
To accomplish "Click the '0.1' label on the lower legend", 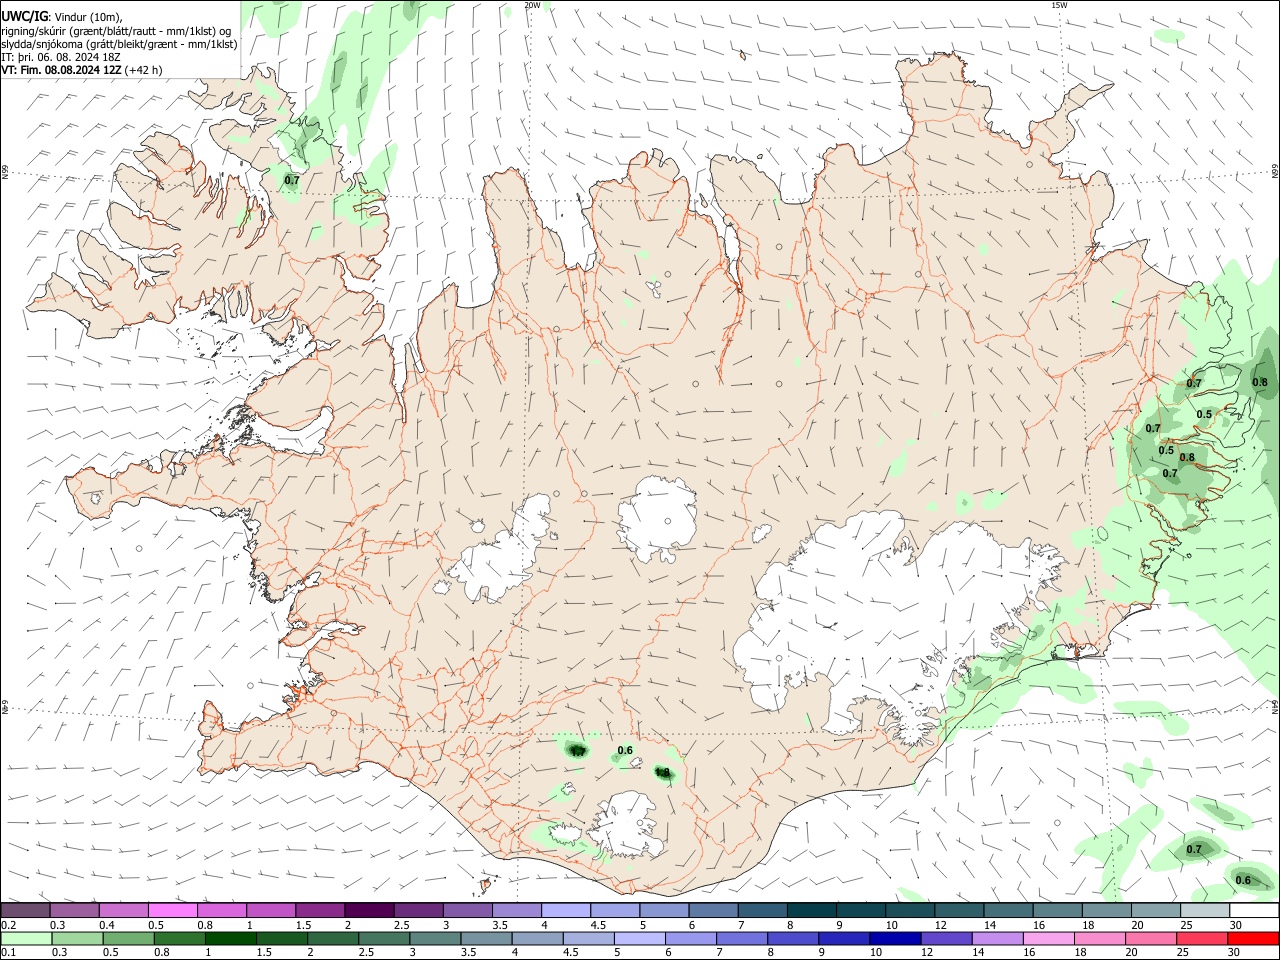I will 8,952.
